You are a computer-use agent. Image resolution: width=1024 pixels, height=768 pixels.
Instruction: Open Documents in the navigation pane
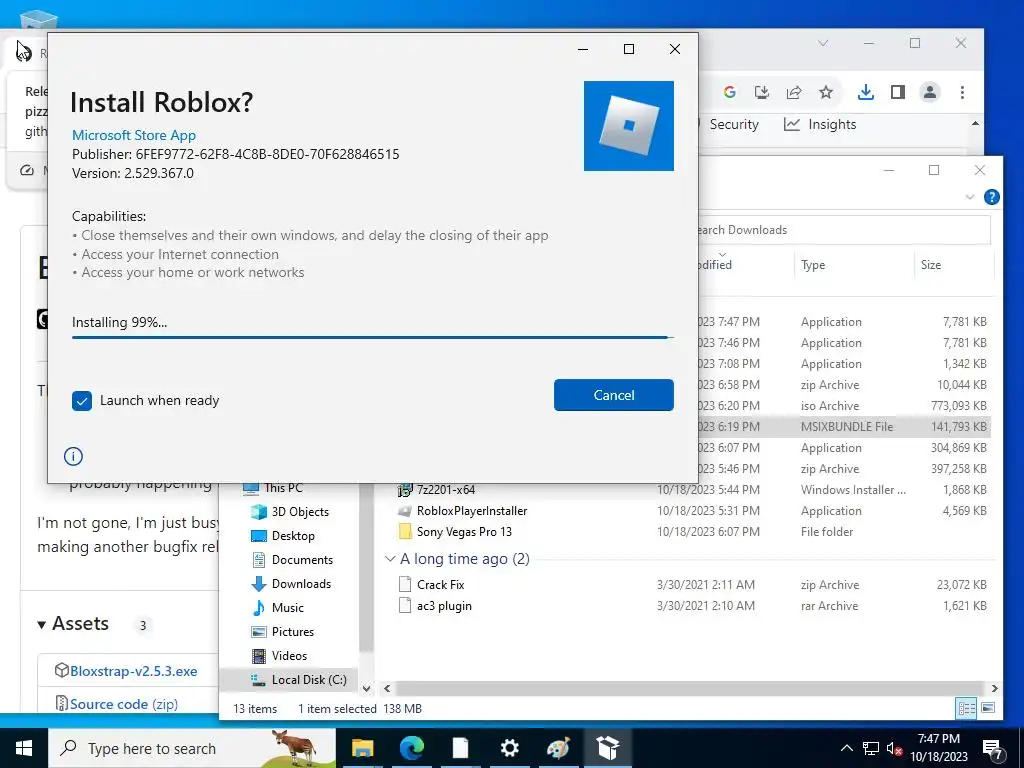tap(302, 560)
